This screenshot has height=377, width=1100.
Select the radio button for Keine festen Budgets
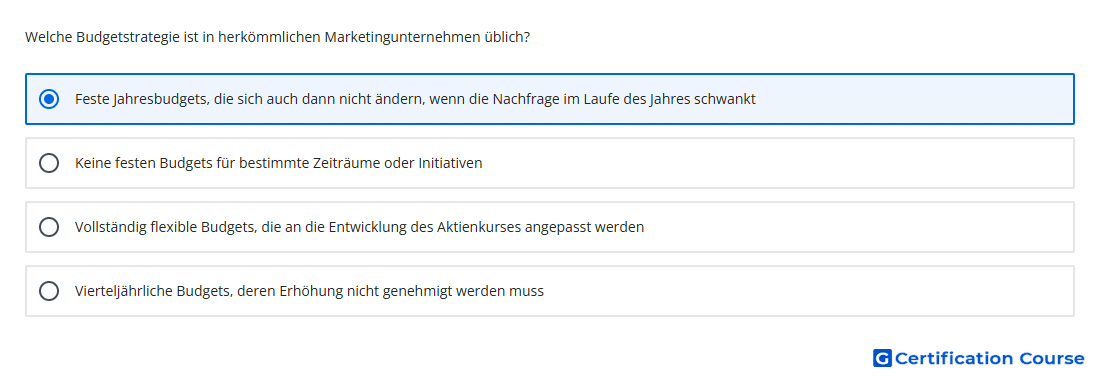tap(49, 163)
